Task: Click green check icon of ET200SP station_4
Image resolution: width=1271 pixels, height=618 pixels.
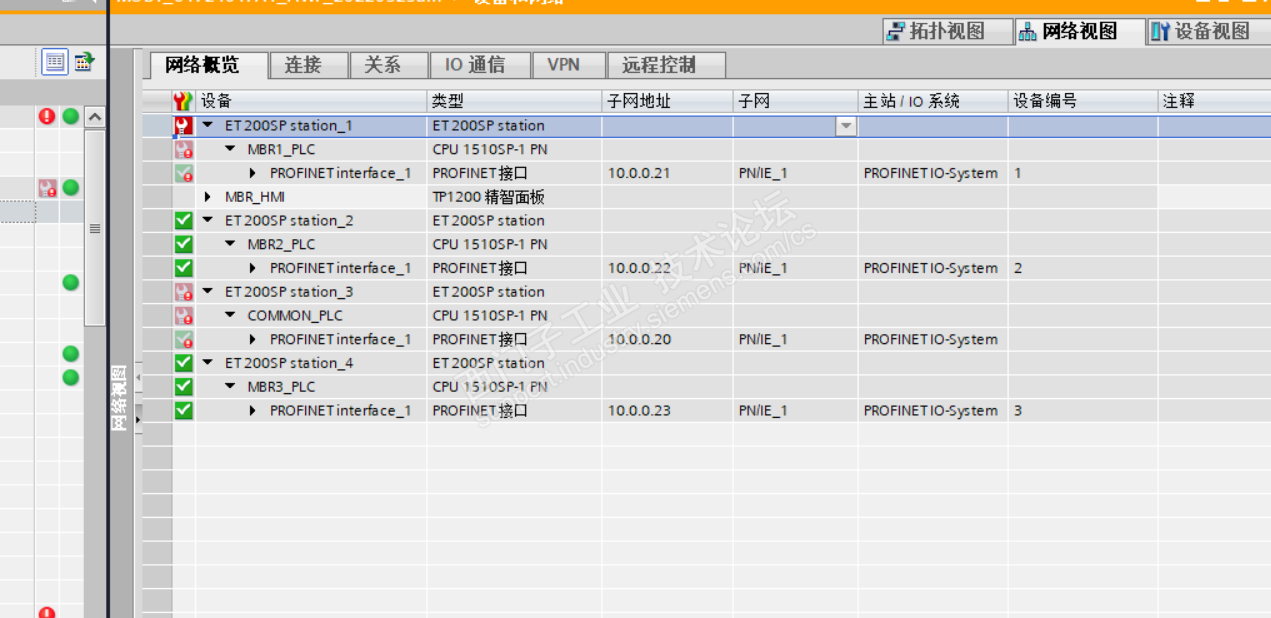Action: 183,363
